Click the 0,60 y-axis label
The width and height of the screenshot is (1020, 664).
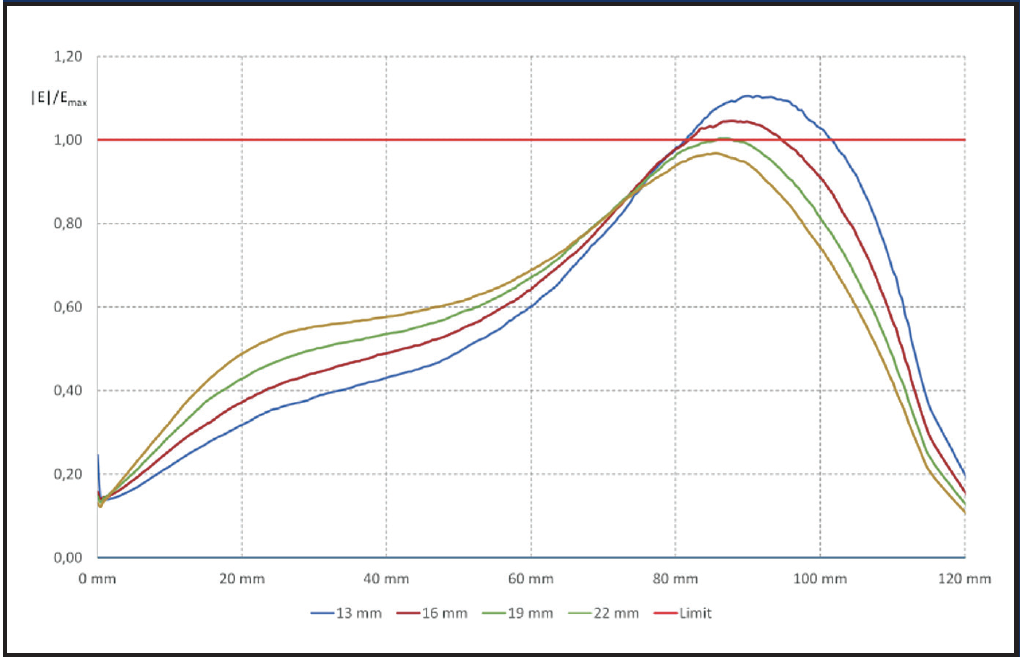[68, 307]
